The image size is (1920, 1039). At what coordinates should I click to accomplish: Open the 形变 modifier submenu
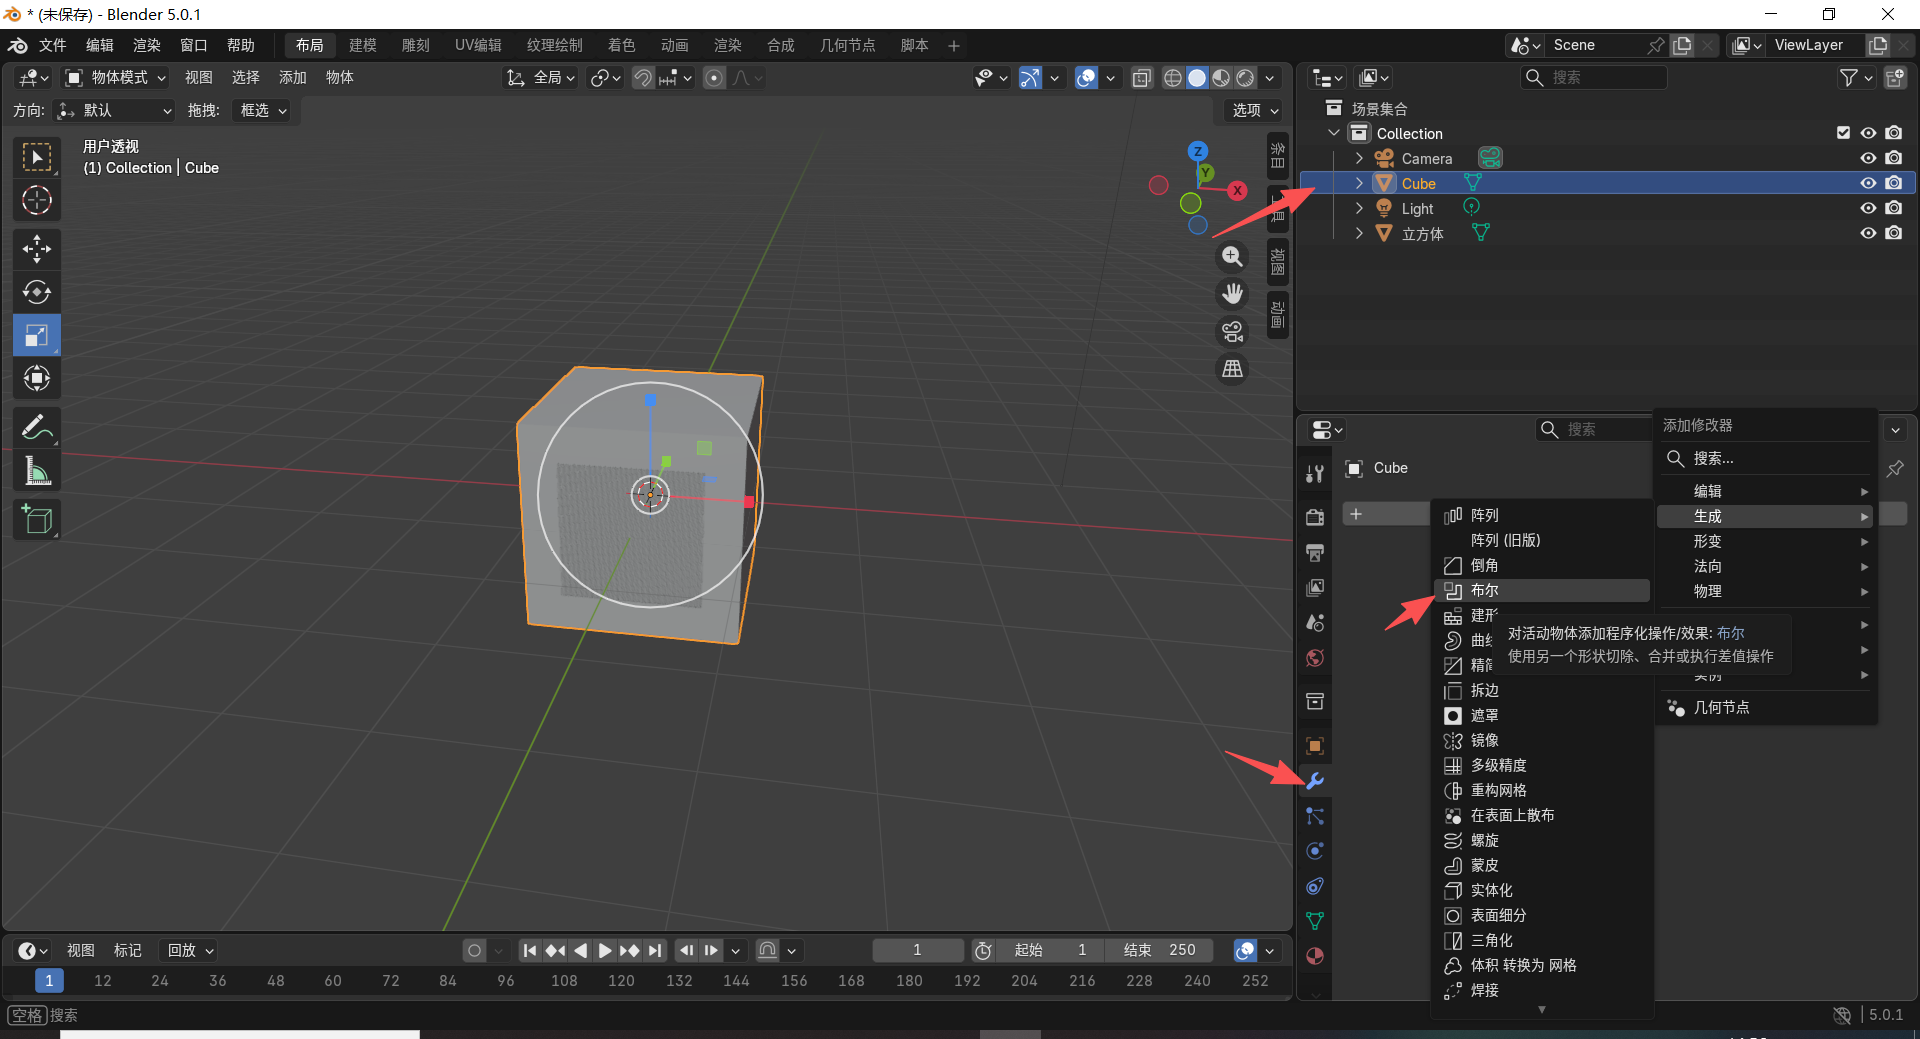coord(1766,541)
